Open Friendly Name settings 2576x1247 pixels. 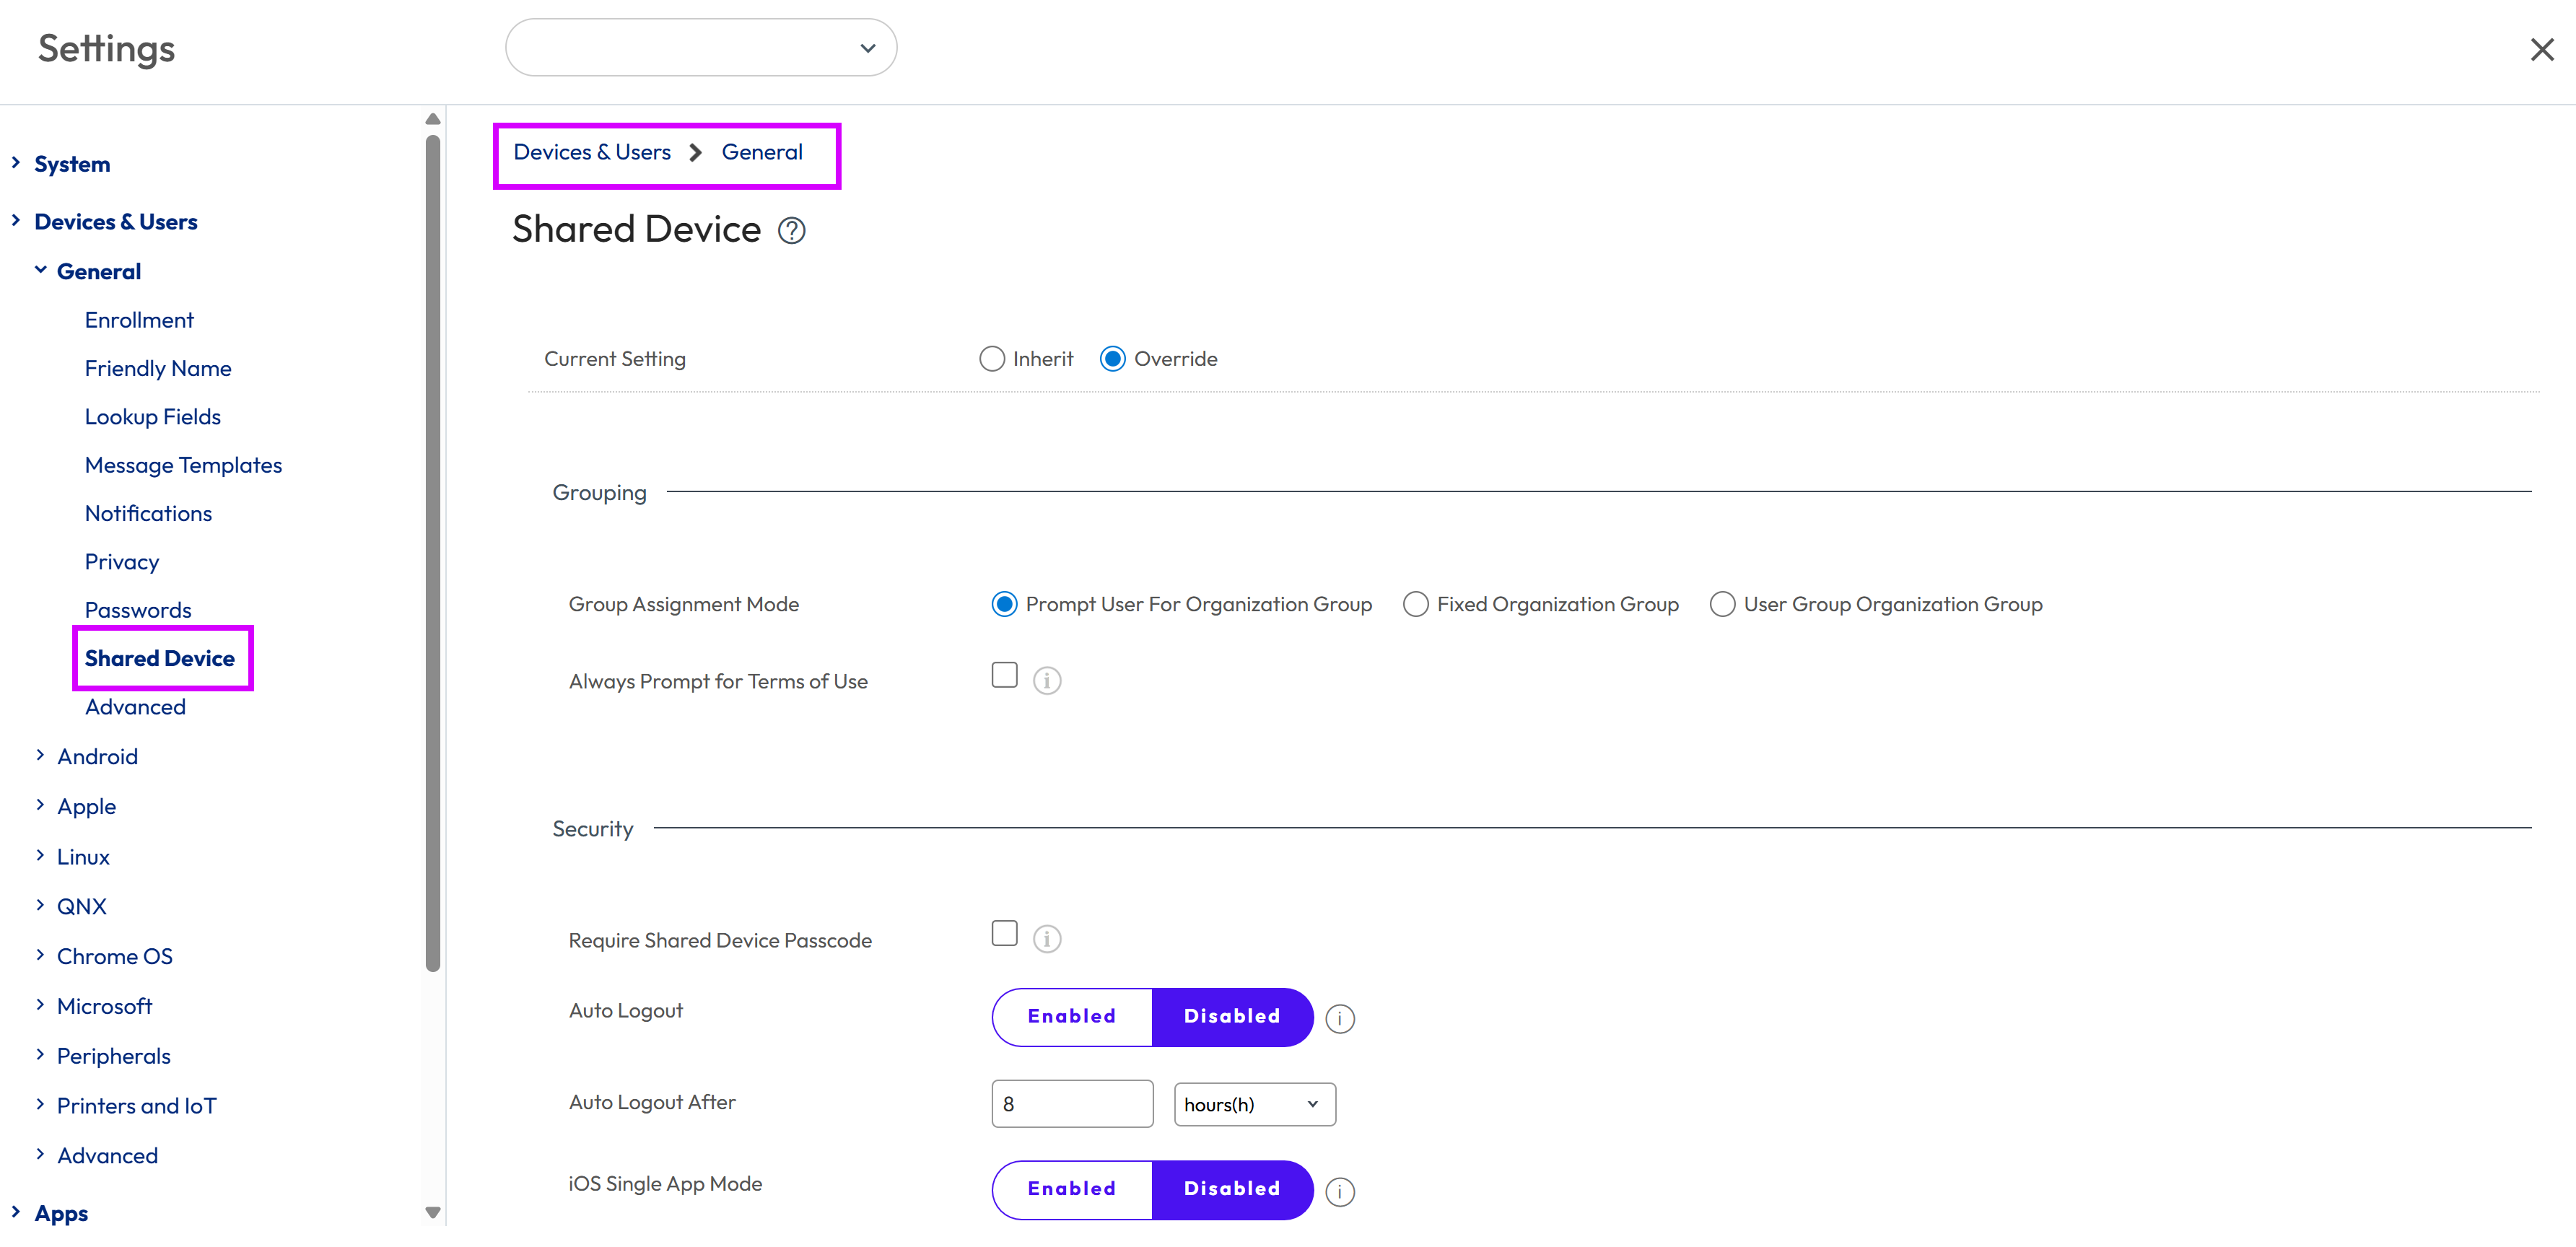(x=158, y=369)
